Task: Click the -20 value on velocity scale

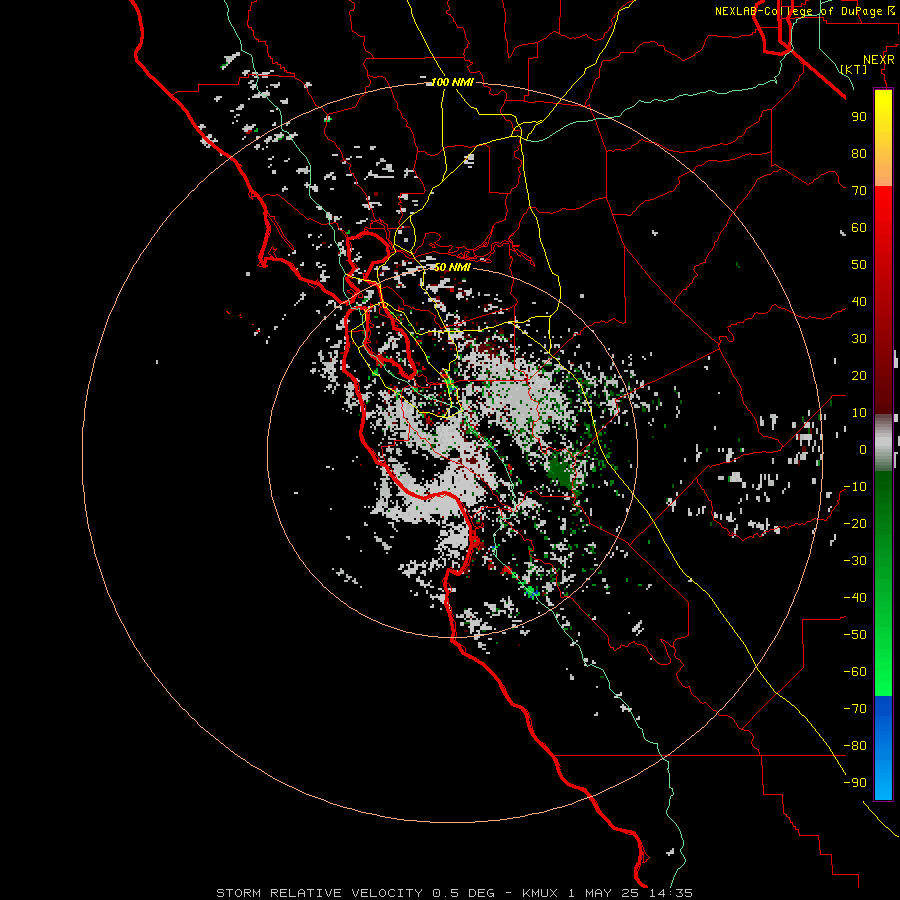Action: [855, 523]
